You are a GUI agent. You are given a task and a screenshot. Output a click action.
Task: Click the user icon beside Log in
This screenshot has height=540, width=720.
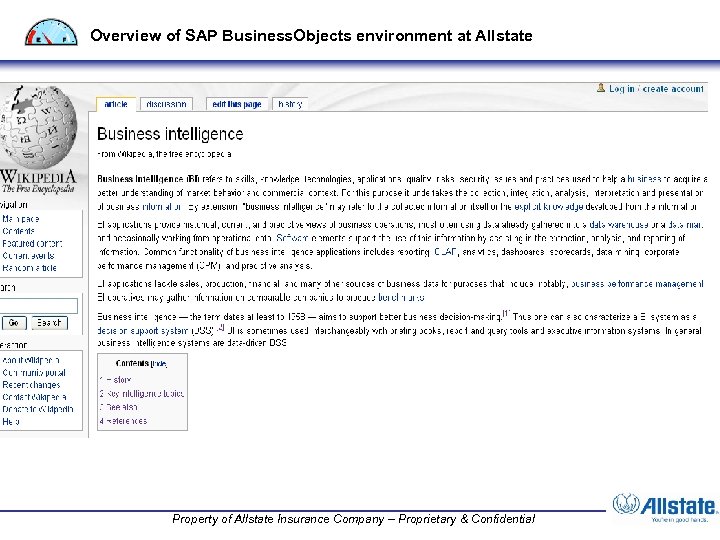click(x=601, y=88)
